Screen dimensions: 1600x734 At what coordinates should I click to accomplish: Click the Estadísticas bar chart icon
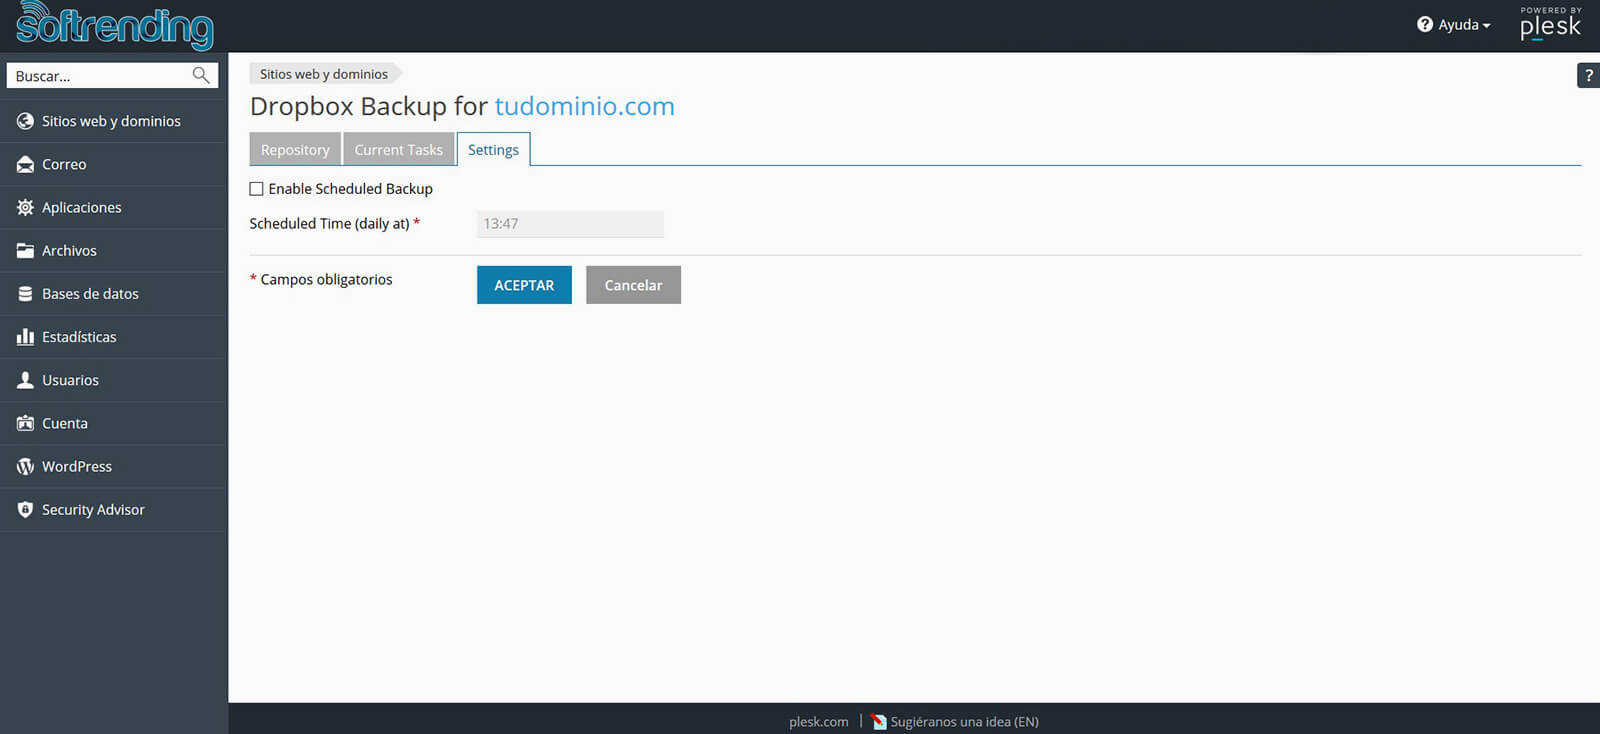pyautogui.click(x=25, y=337)
